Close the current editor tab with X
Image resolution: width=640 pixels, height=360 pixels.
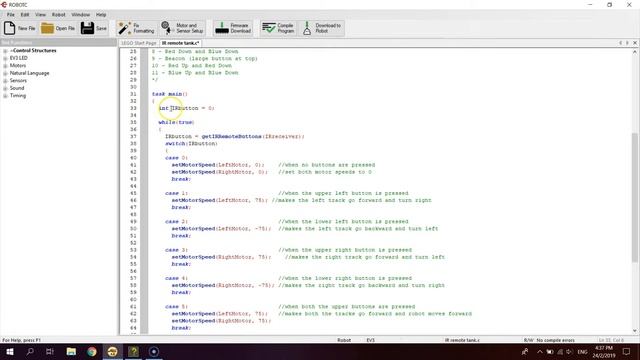point(635,43)
